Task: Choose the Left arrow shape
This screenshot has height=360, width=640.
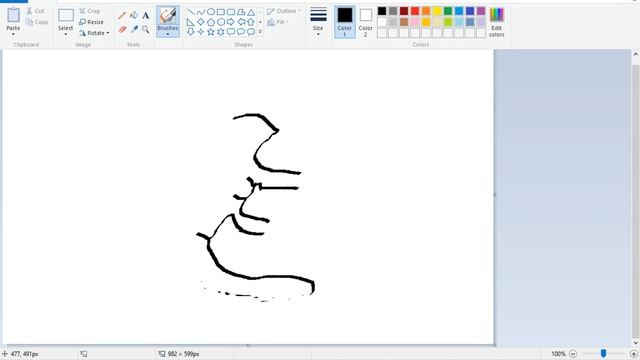Action: pos(241,22)
